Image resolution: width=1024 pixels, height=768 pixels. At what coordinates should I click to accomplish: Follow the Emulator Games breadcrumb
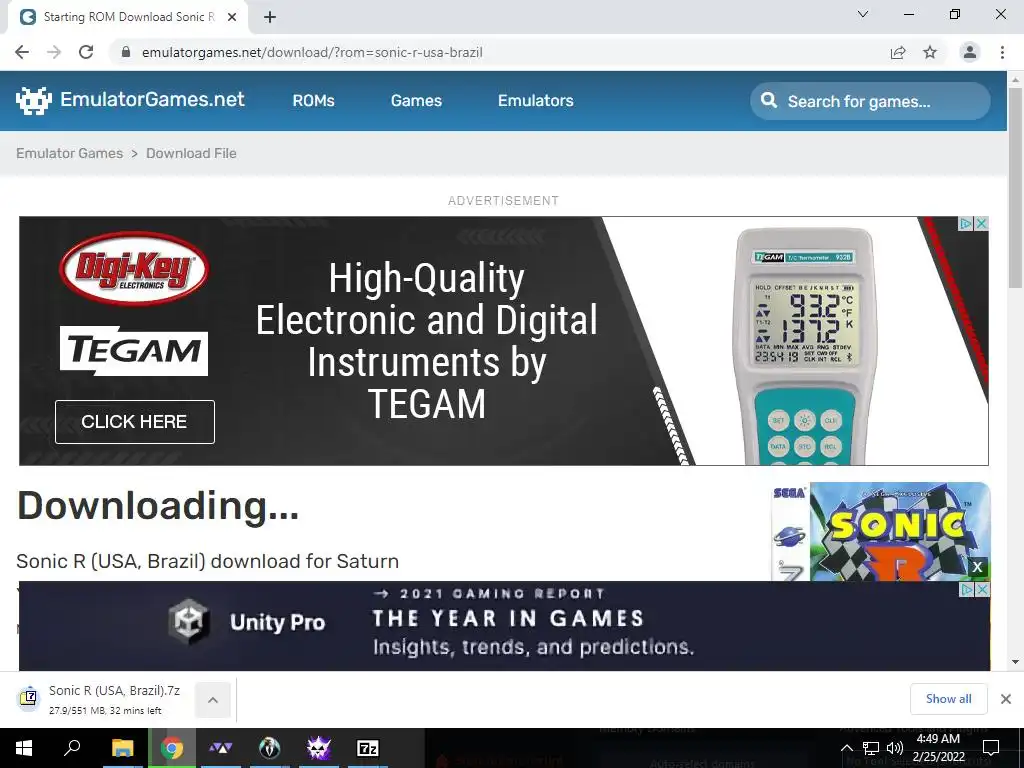pyautogui.click(x=69, y=153)
